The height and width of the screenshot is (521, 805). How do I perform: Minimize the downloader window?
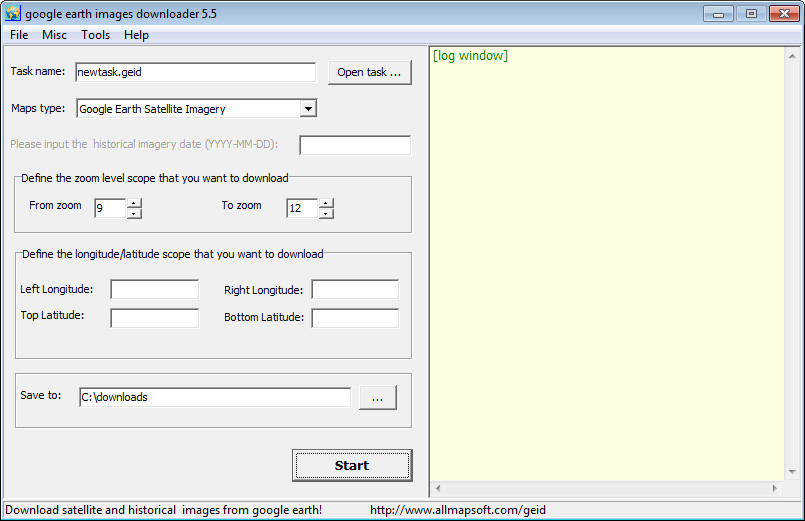point(718,14)
